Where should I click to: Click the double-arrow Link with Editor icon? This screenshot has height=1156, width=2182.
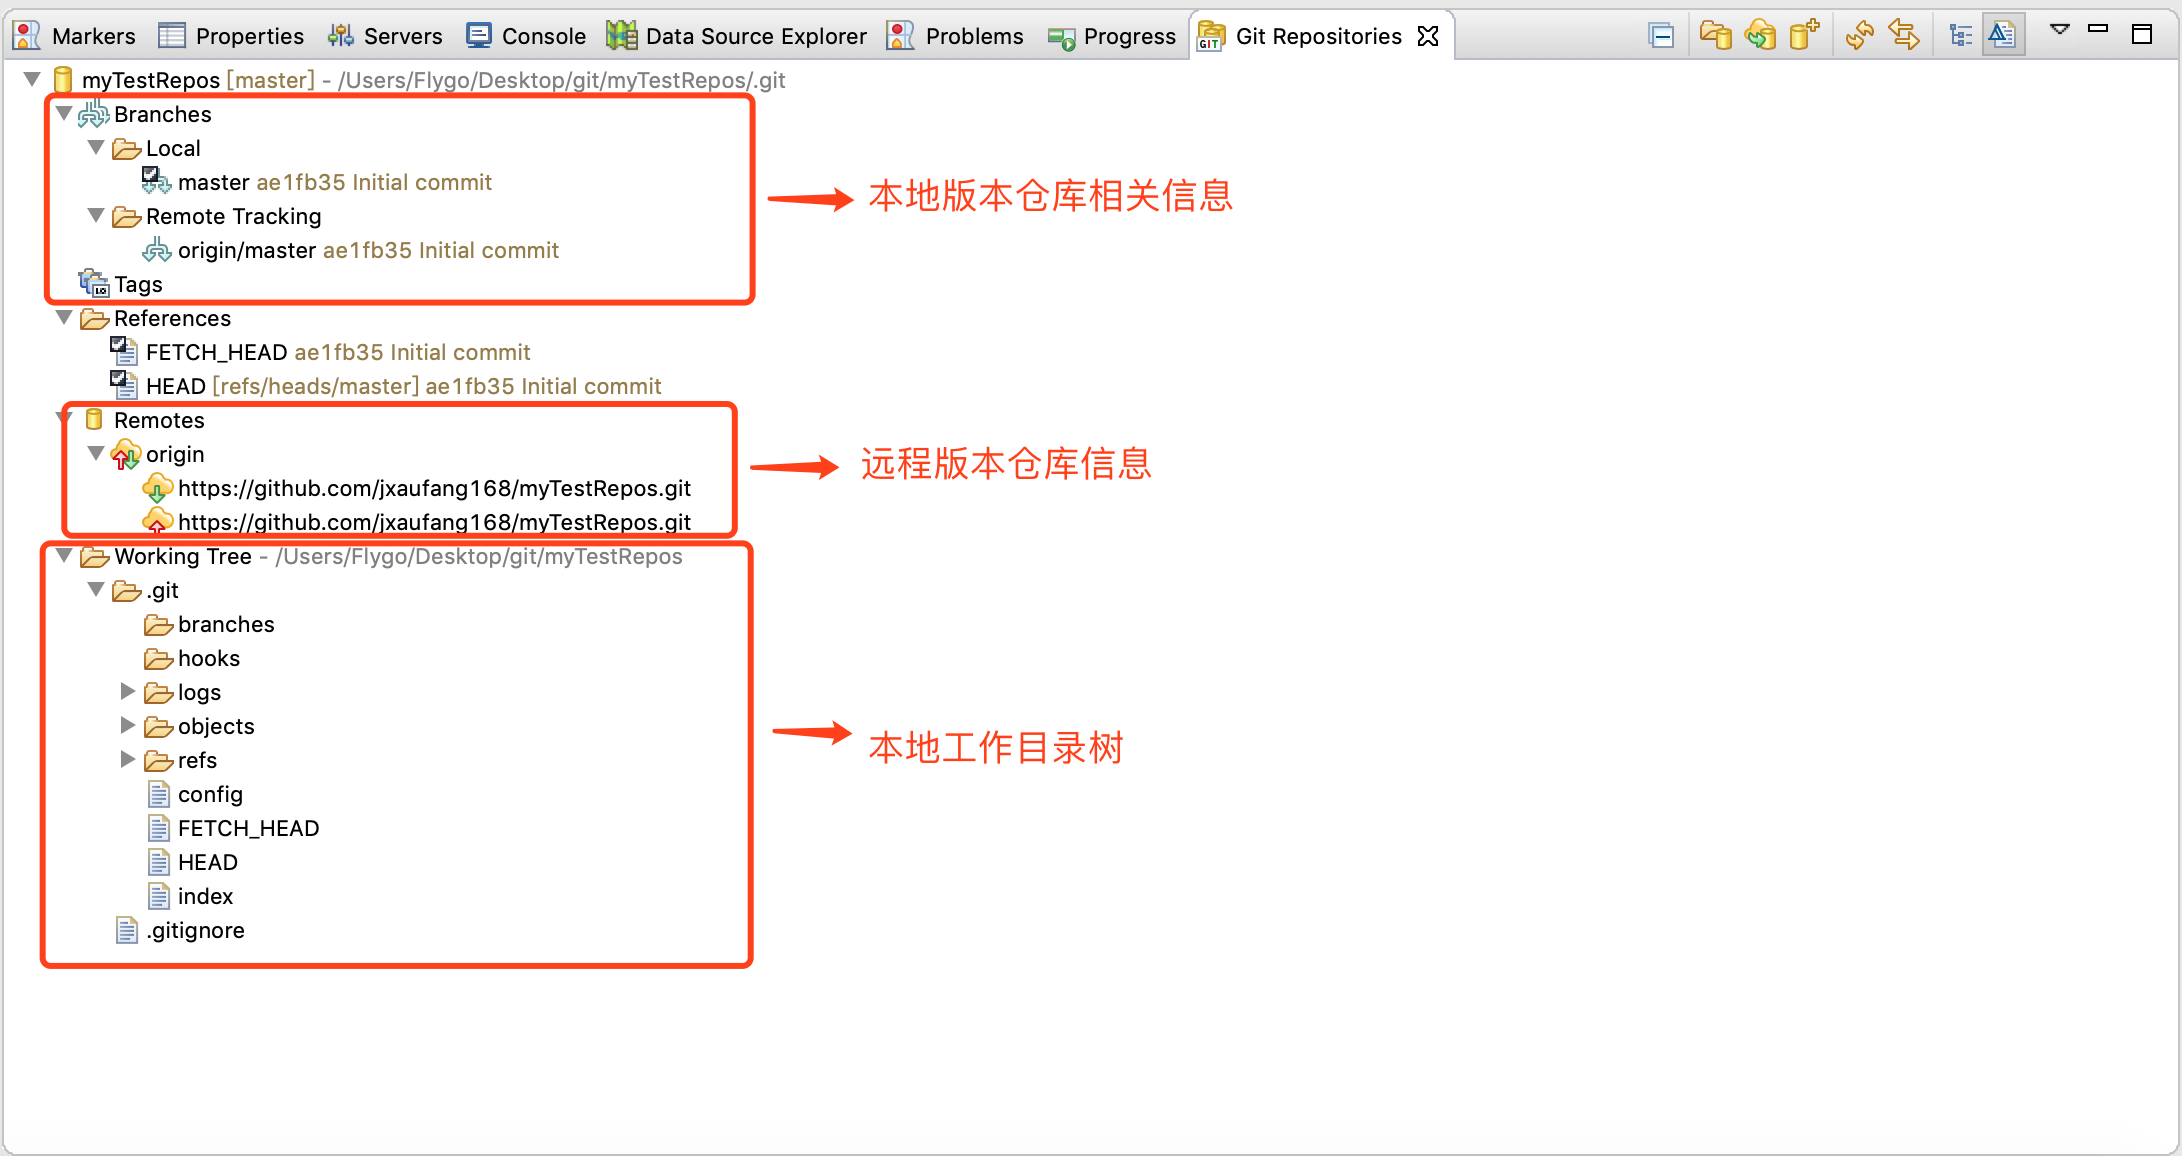[x=1904, y=36]
